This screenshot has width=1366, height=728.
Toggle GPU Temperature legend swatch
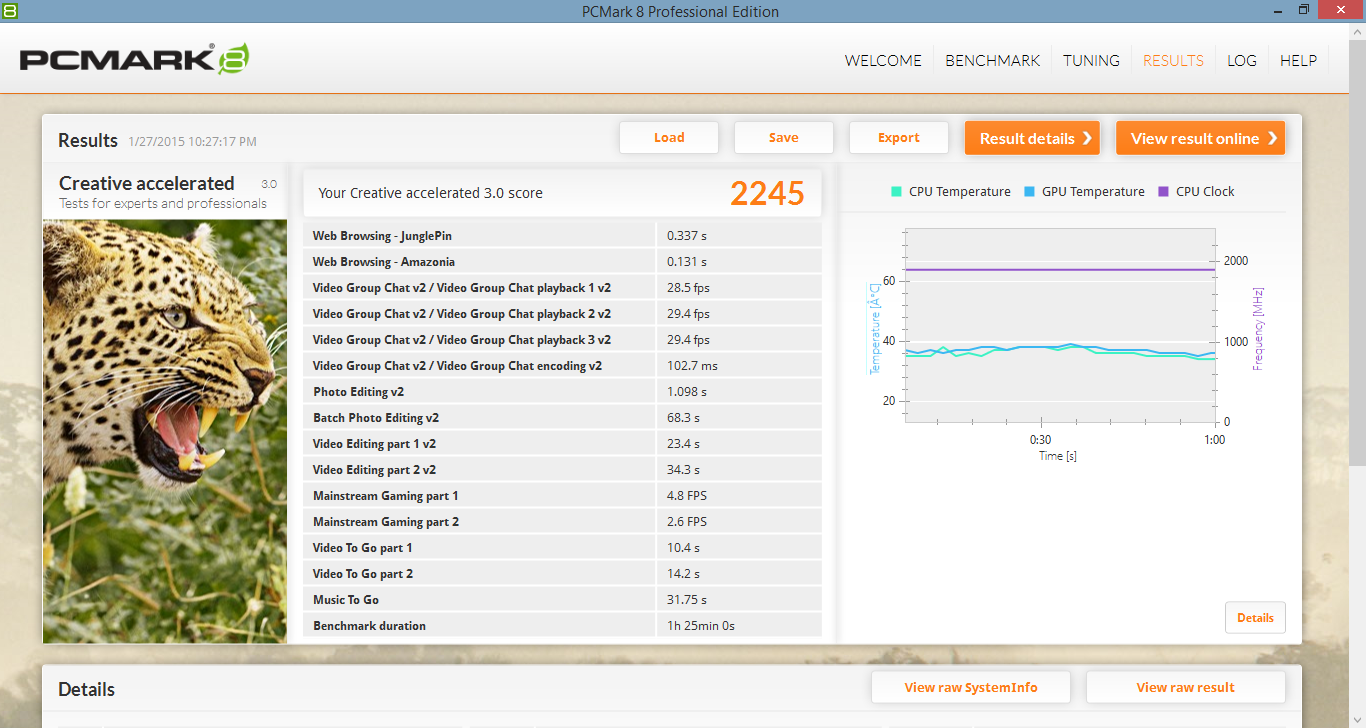1029,192
